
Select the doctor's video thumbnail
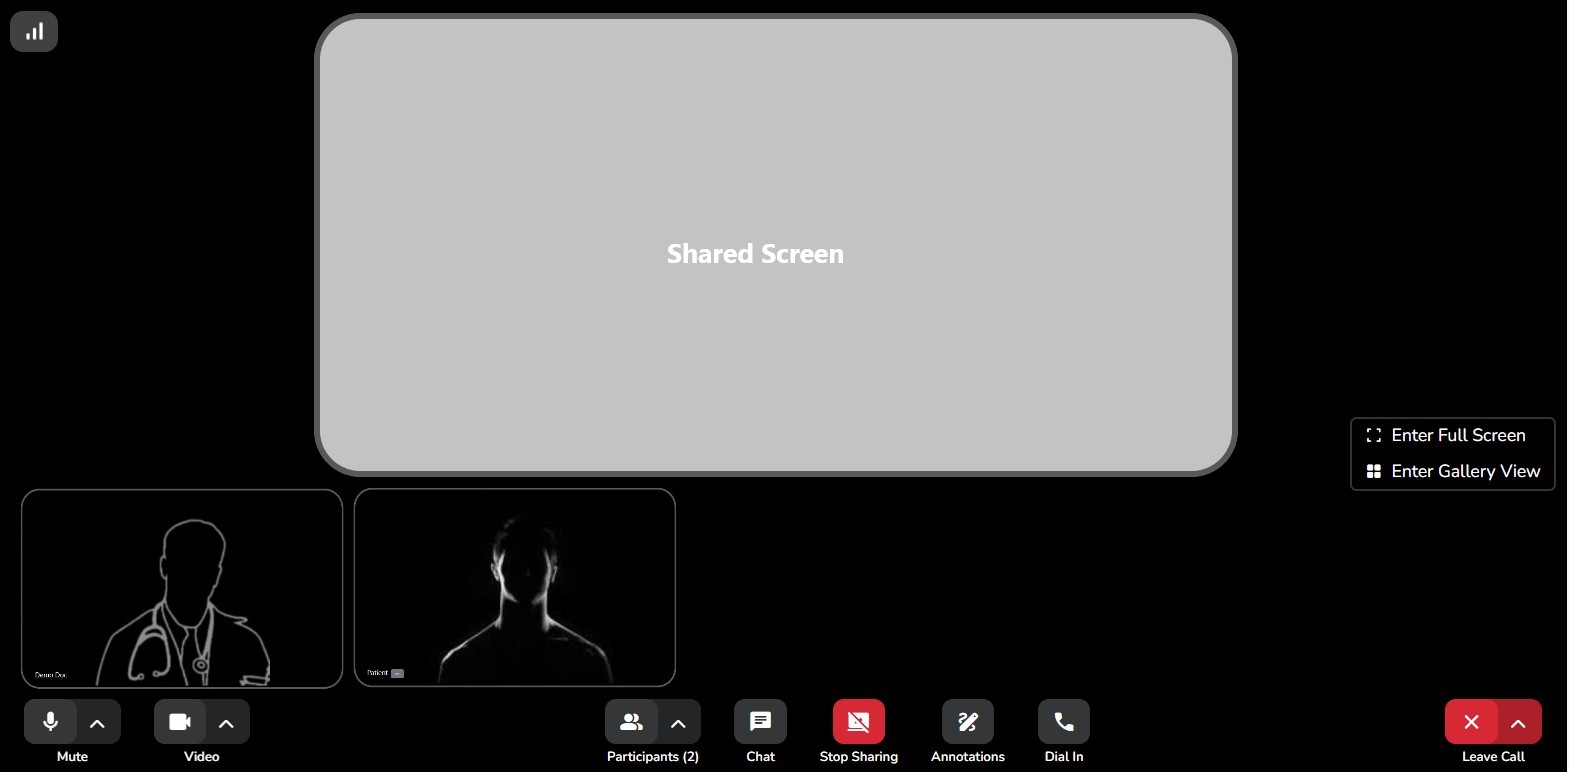[182, 588]
